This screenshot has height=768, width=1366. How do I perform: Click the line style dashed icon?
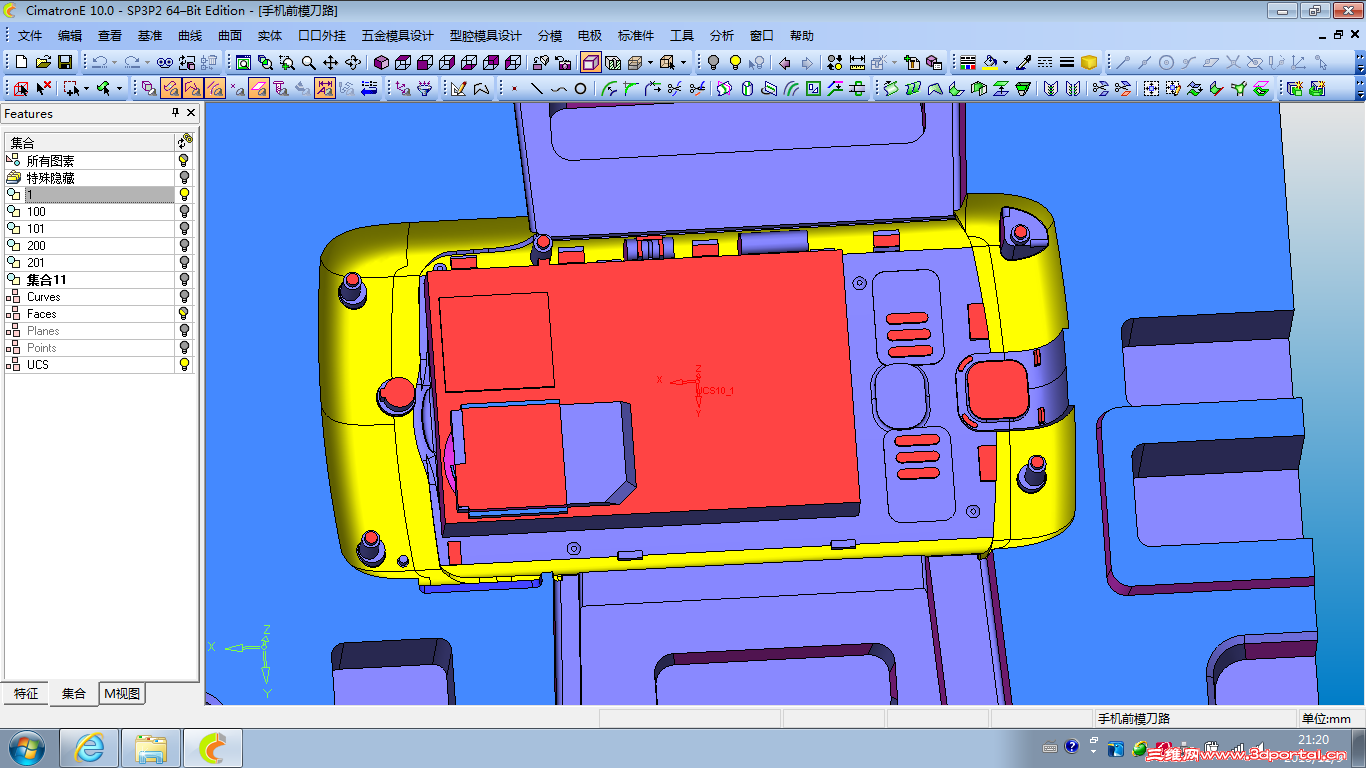(1045, 62)
